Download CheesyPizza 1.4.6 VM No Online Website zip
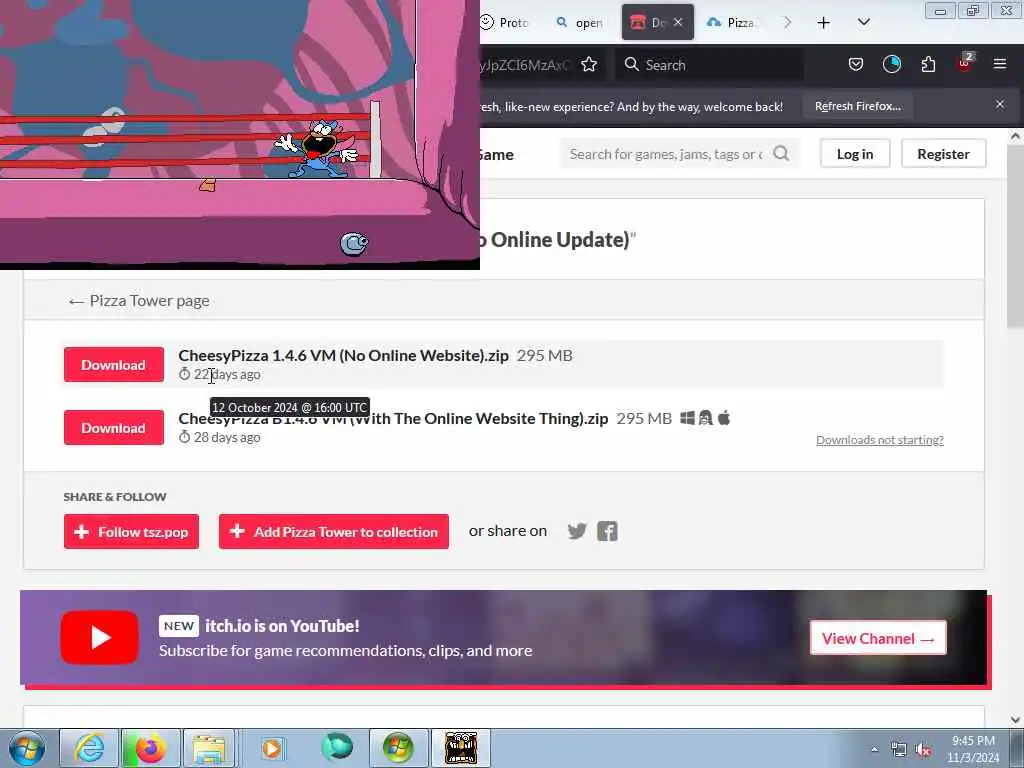1024x768 pixels. (114, 364)
